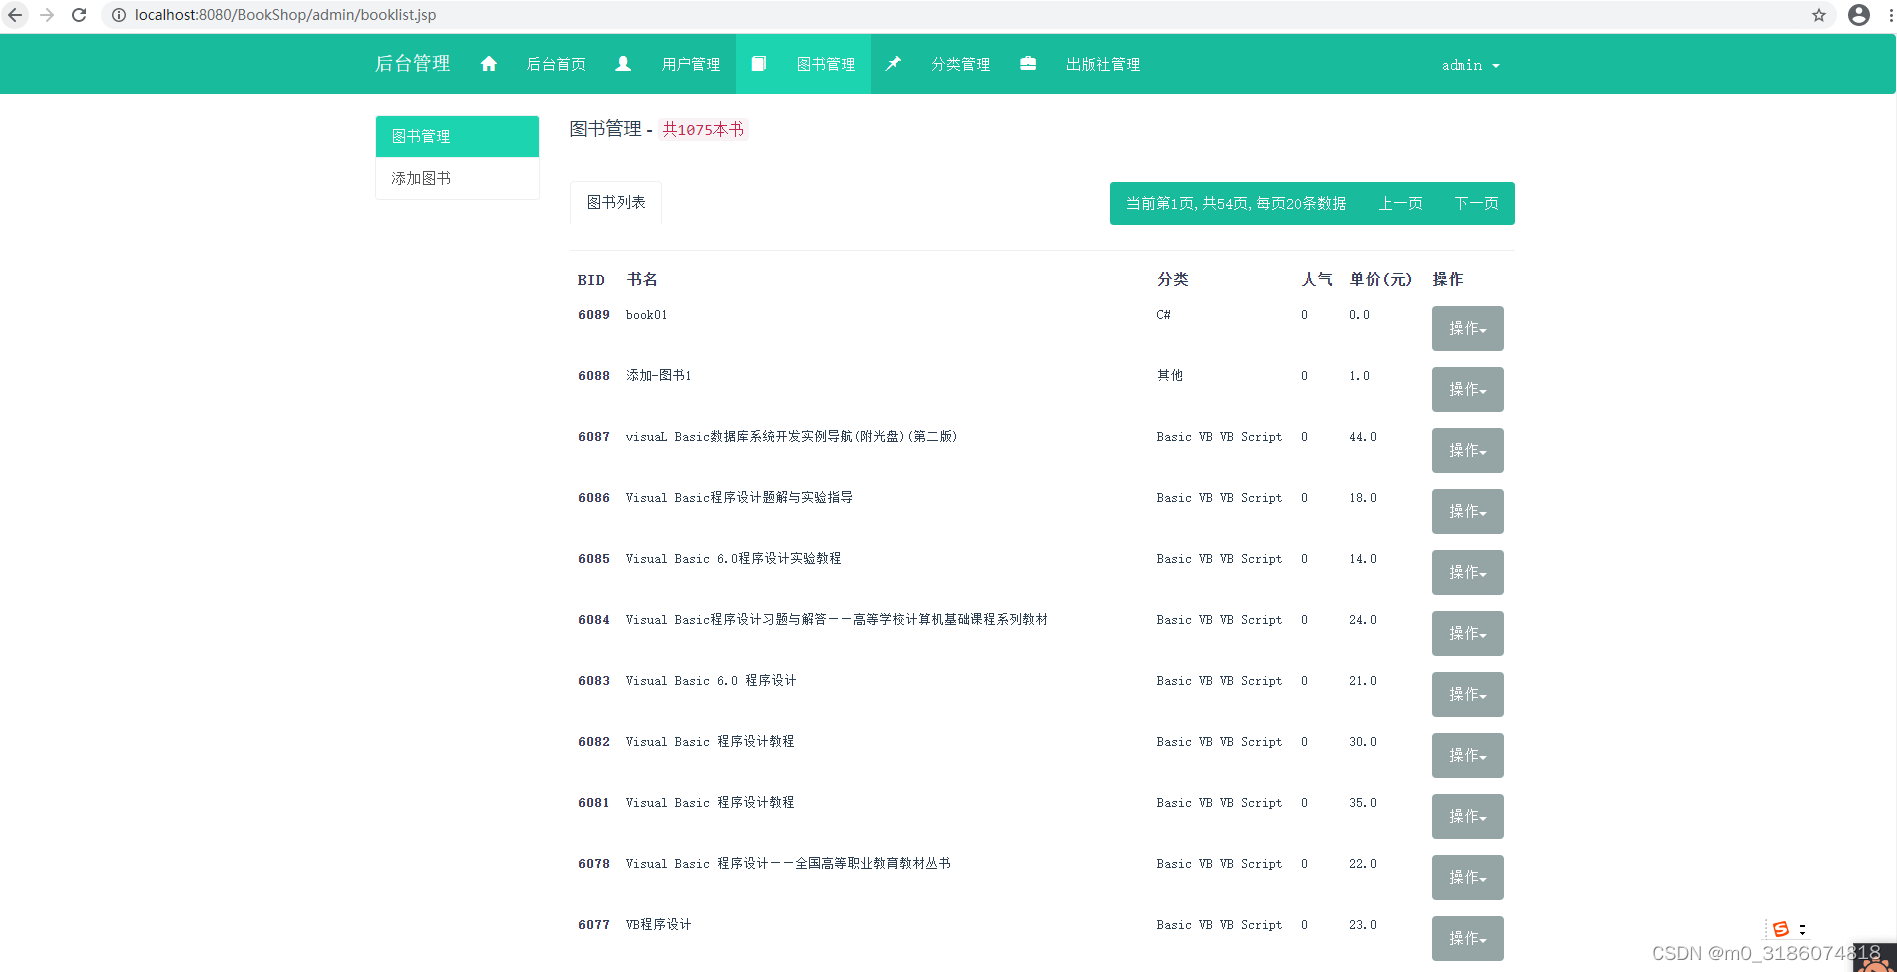This screenshot has height=972, width=1897.
Task: Click the briefcase icon beside 出版社管理
Action: click(1029, 63)
